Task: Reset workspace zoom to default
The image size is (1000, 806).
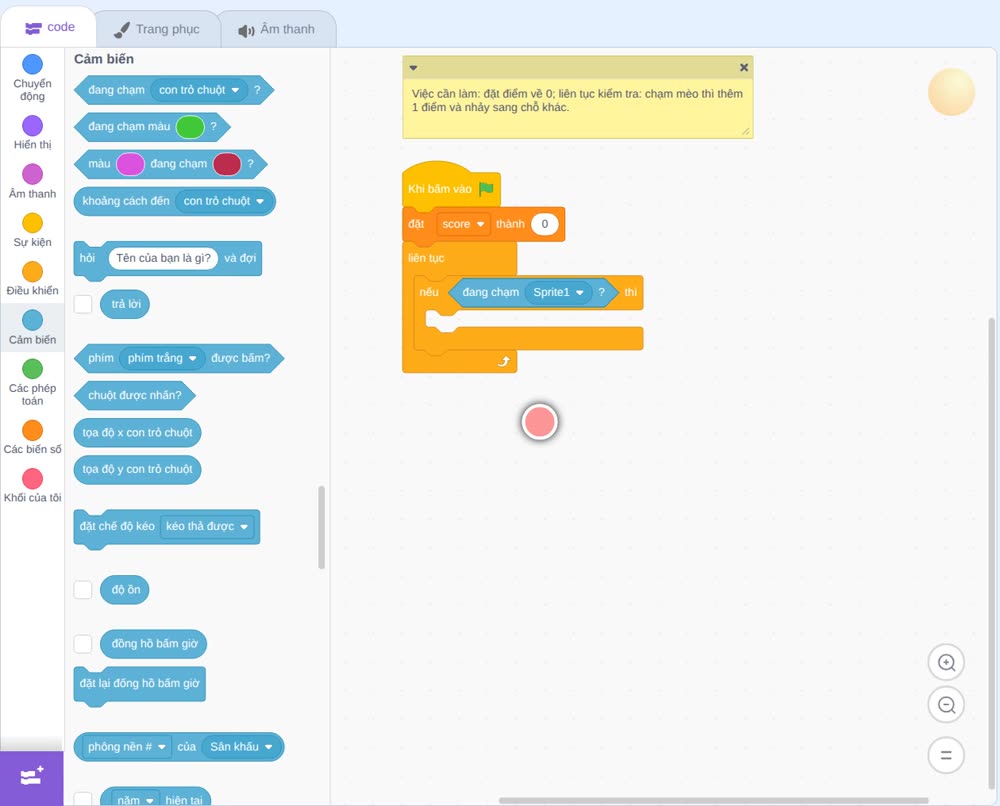Action: [x=946, y=755]
